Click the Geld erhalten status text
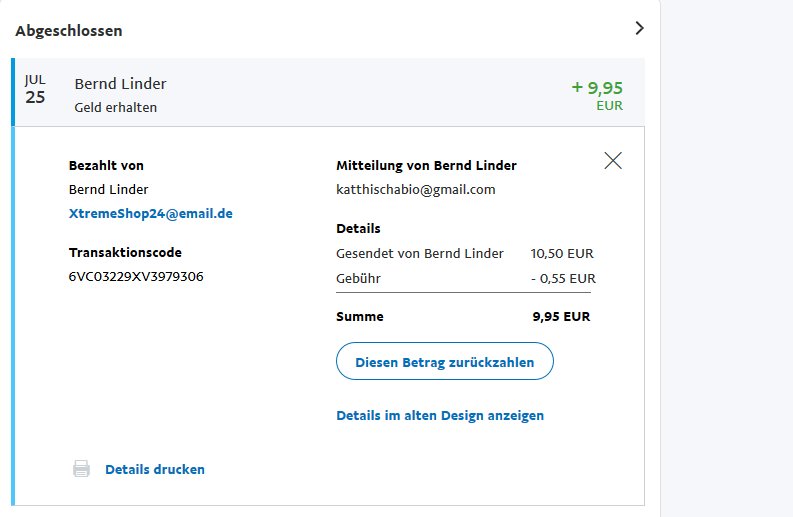The height and width of the screenshot is (517, 793). coord(116,107)
